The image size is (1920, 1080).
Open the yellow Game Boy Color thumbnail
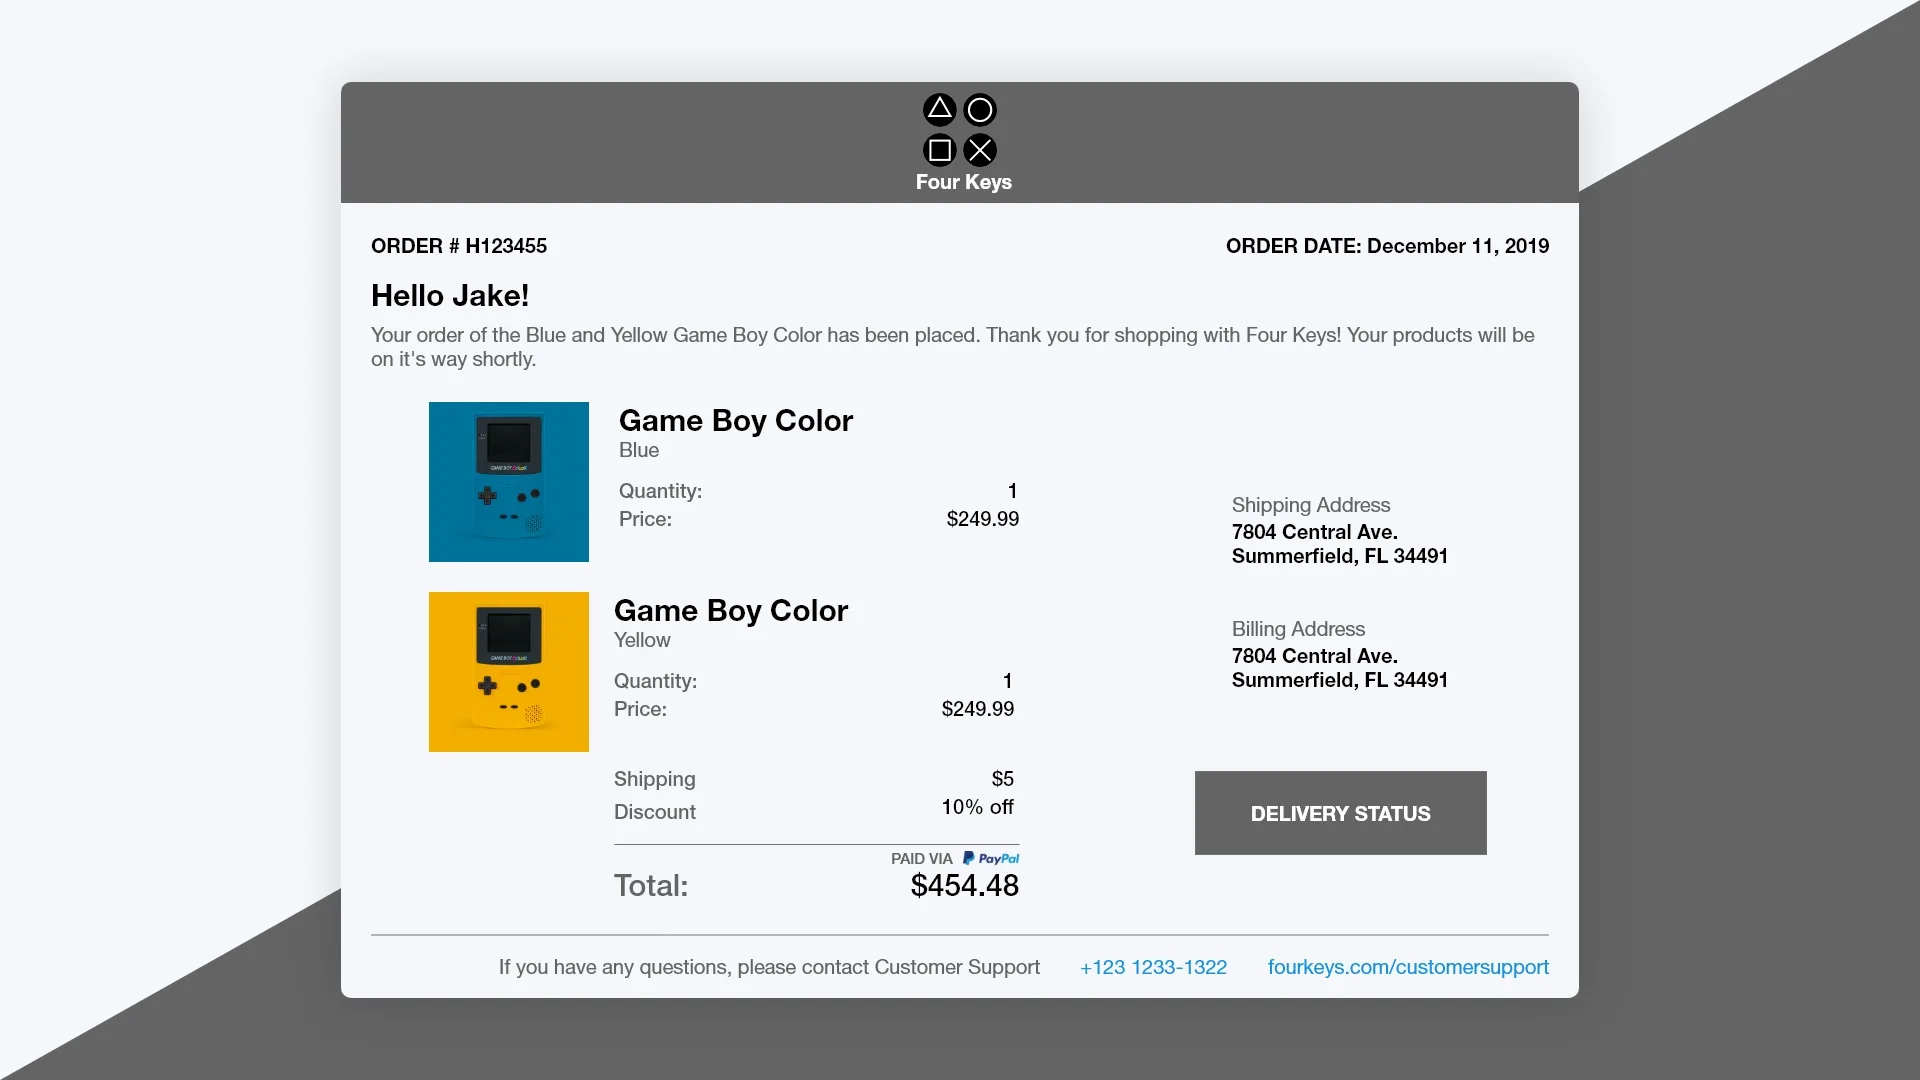(509, 672)
